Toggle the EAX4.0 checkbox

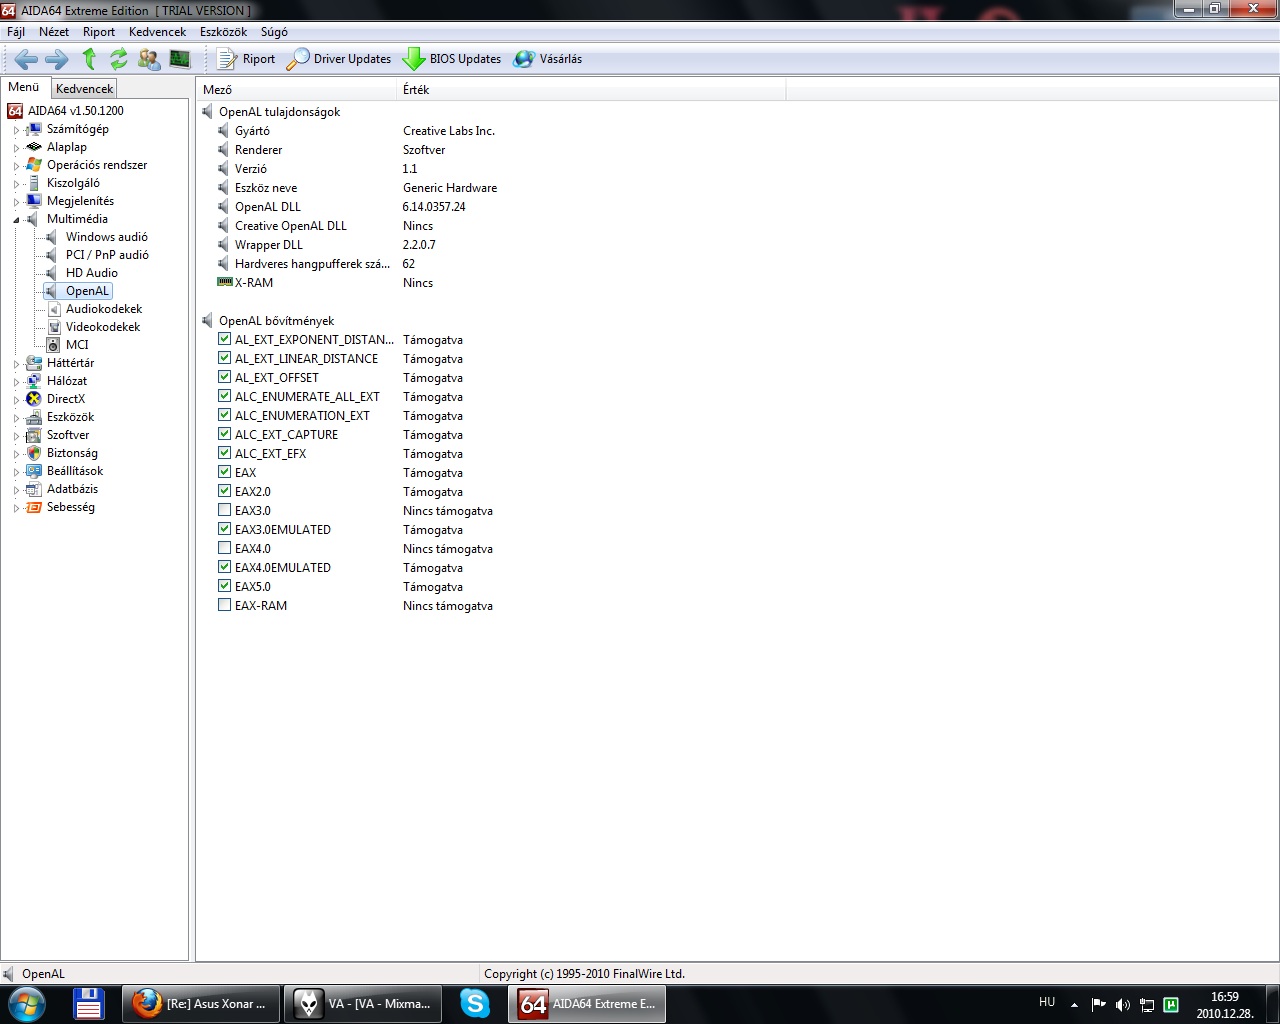click(x=224, y=548)
